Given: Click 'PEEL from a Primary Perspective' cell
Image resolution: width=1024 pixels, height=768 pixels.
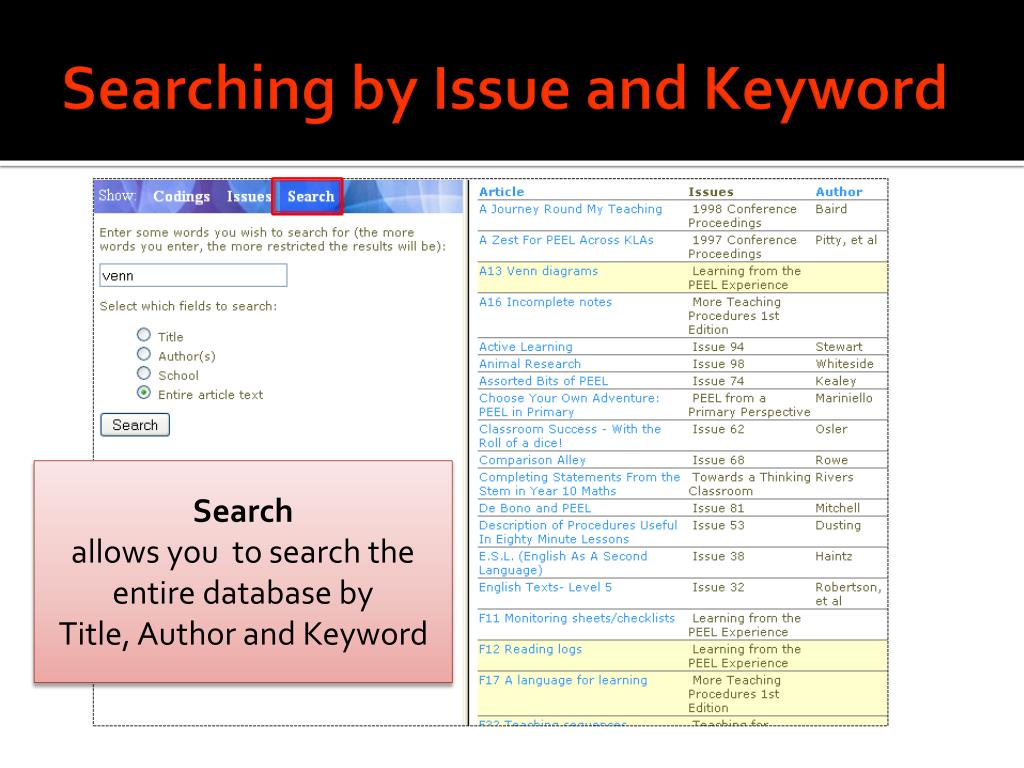Looking at the screenshot, I should click(749, 405).
